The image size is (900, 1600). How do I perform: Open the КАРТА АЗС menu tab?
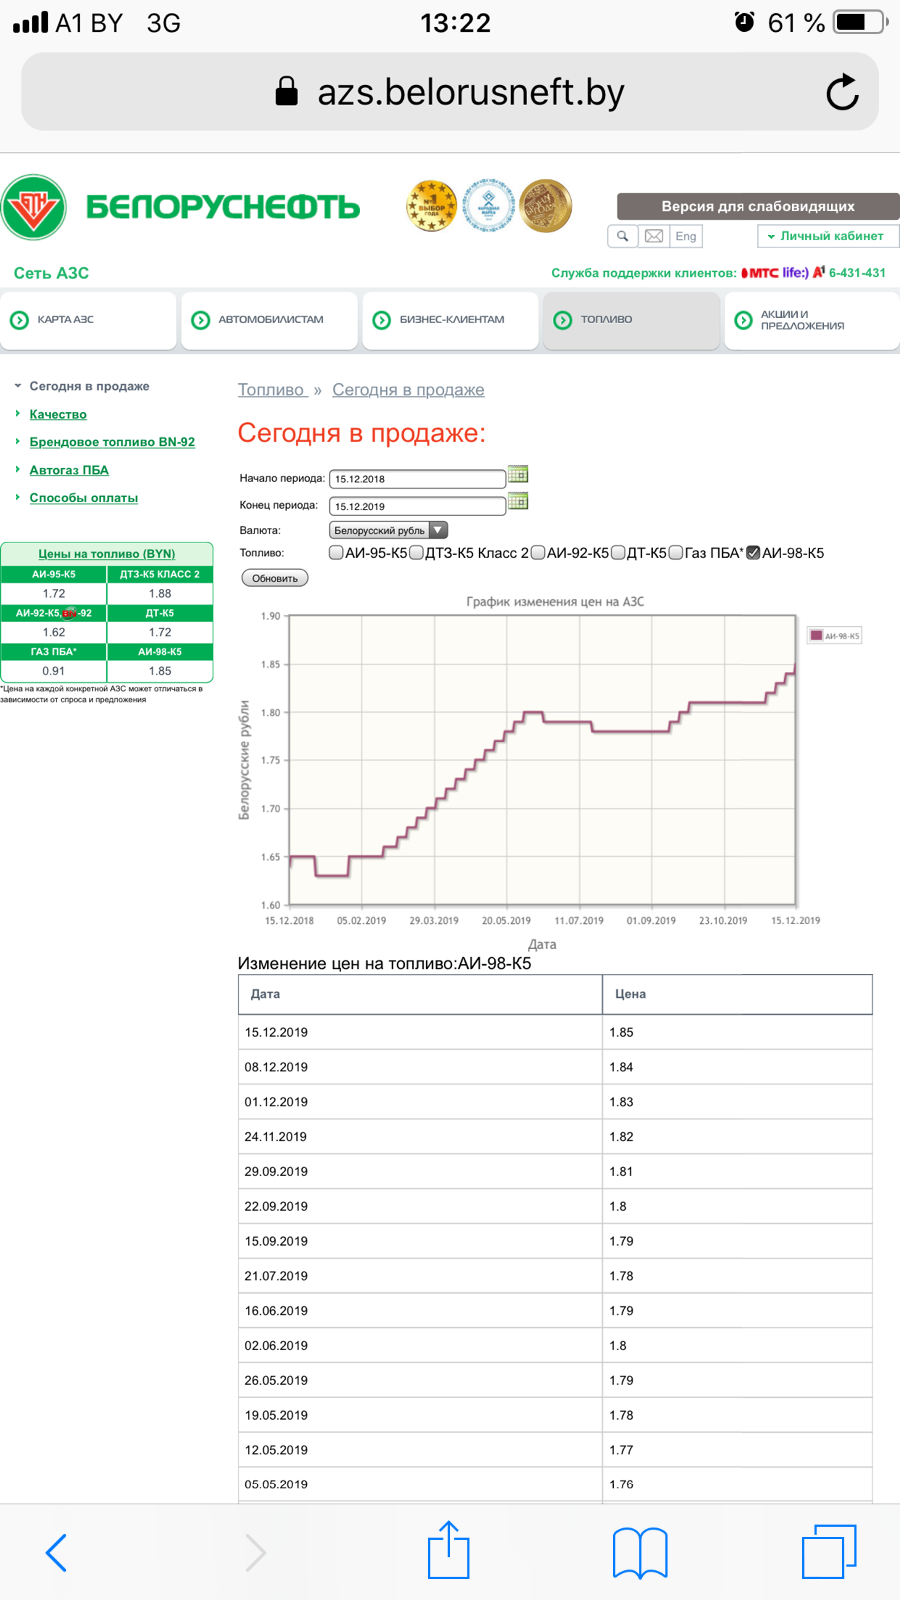click(x=88, y=320)
